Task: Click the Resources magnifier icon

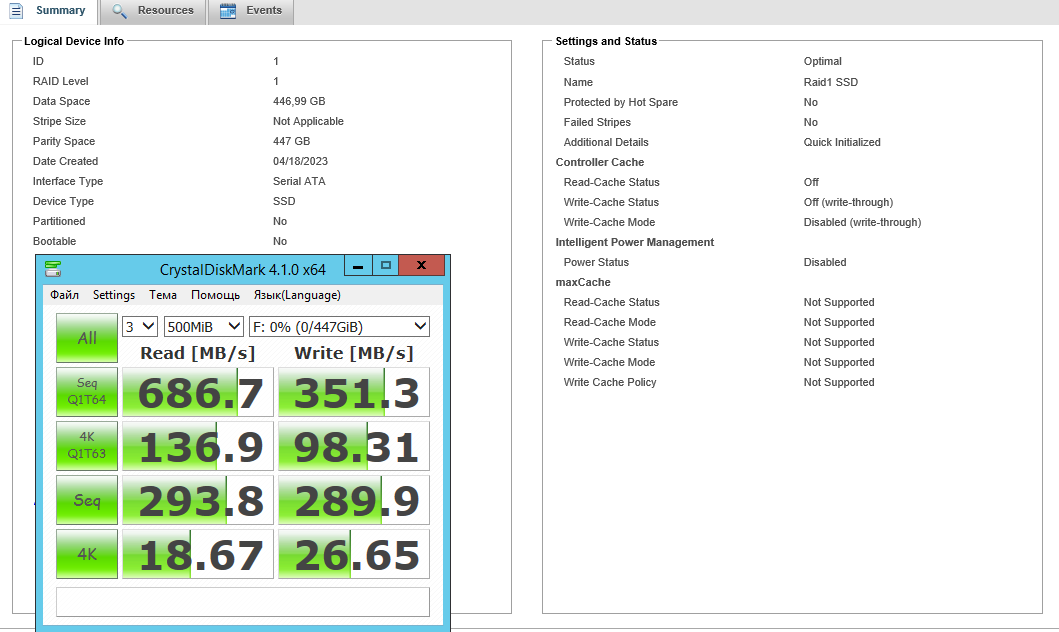Action: coord(119,11)
